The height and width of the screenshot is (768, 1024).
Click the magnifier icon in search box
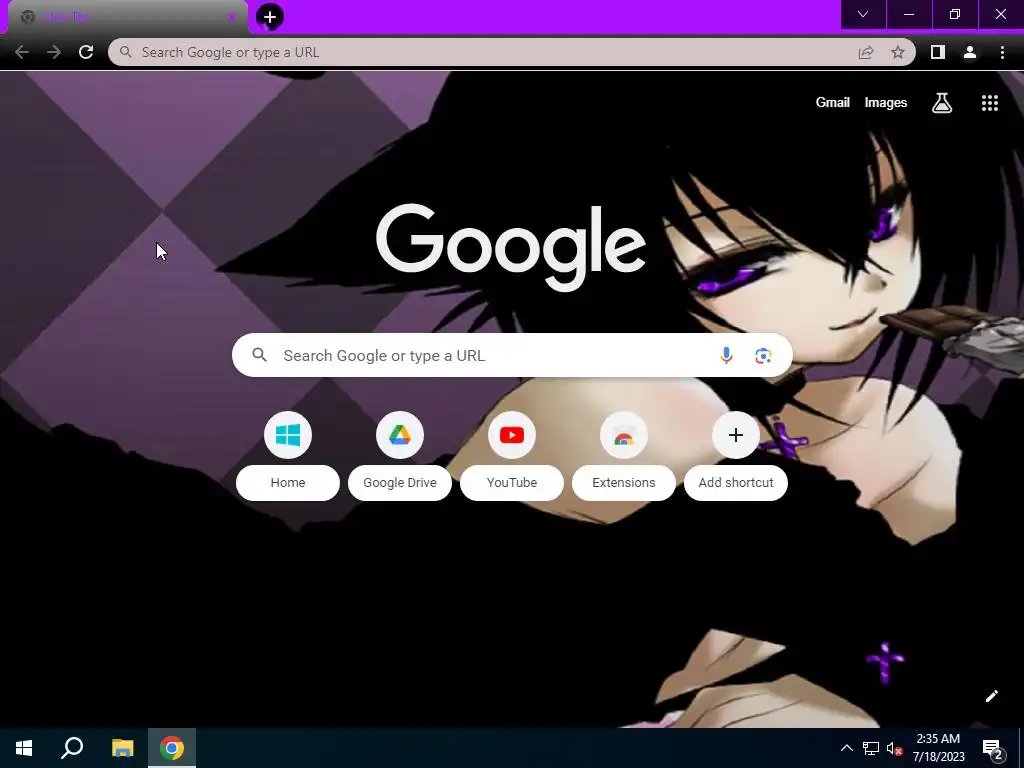(x=260, y=355)
